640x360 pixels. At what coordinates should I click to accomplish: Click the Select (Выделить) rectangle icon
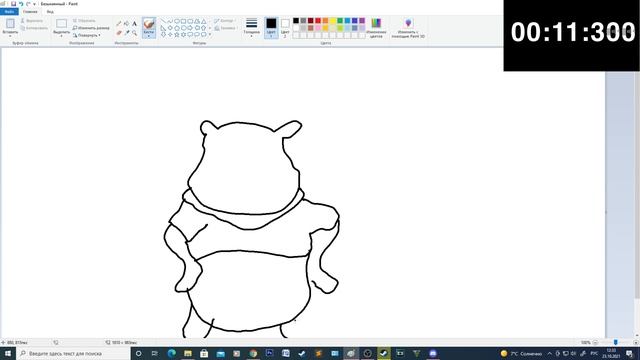click(62, 24)
